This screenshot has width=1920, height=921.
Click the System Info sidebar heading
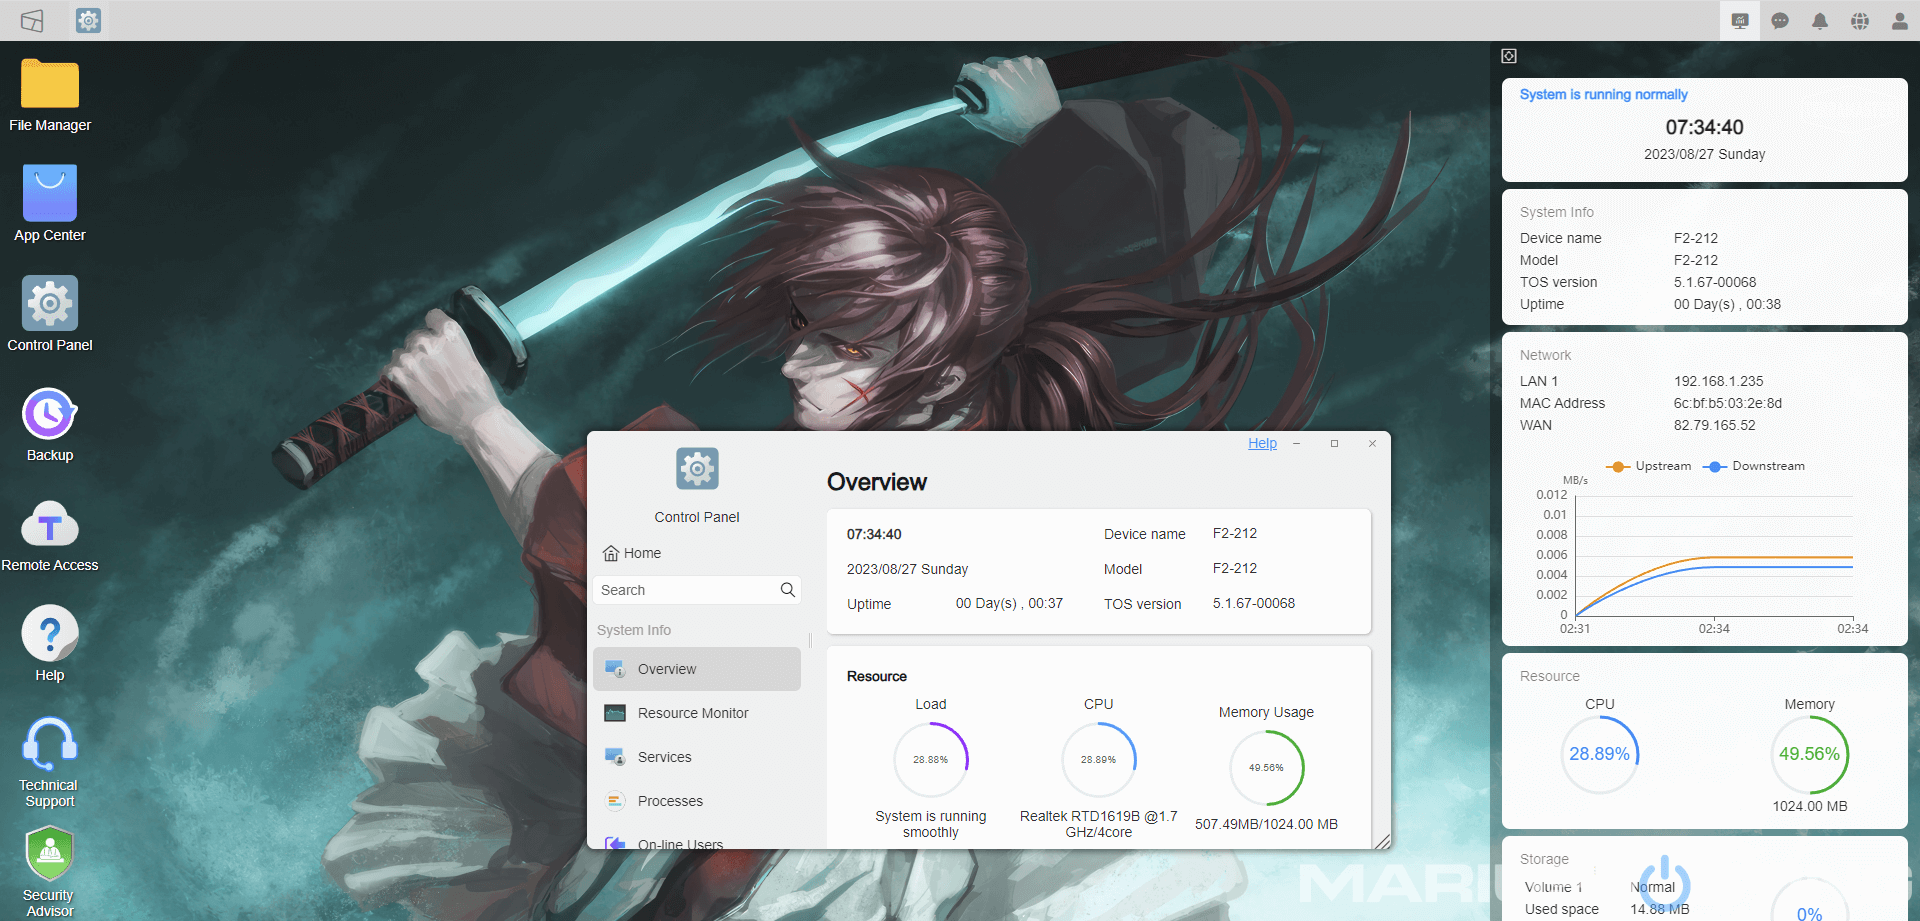coord(634,630)
